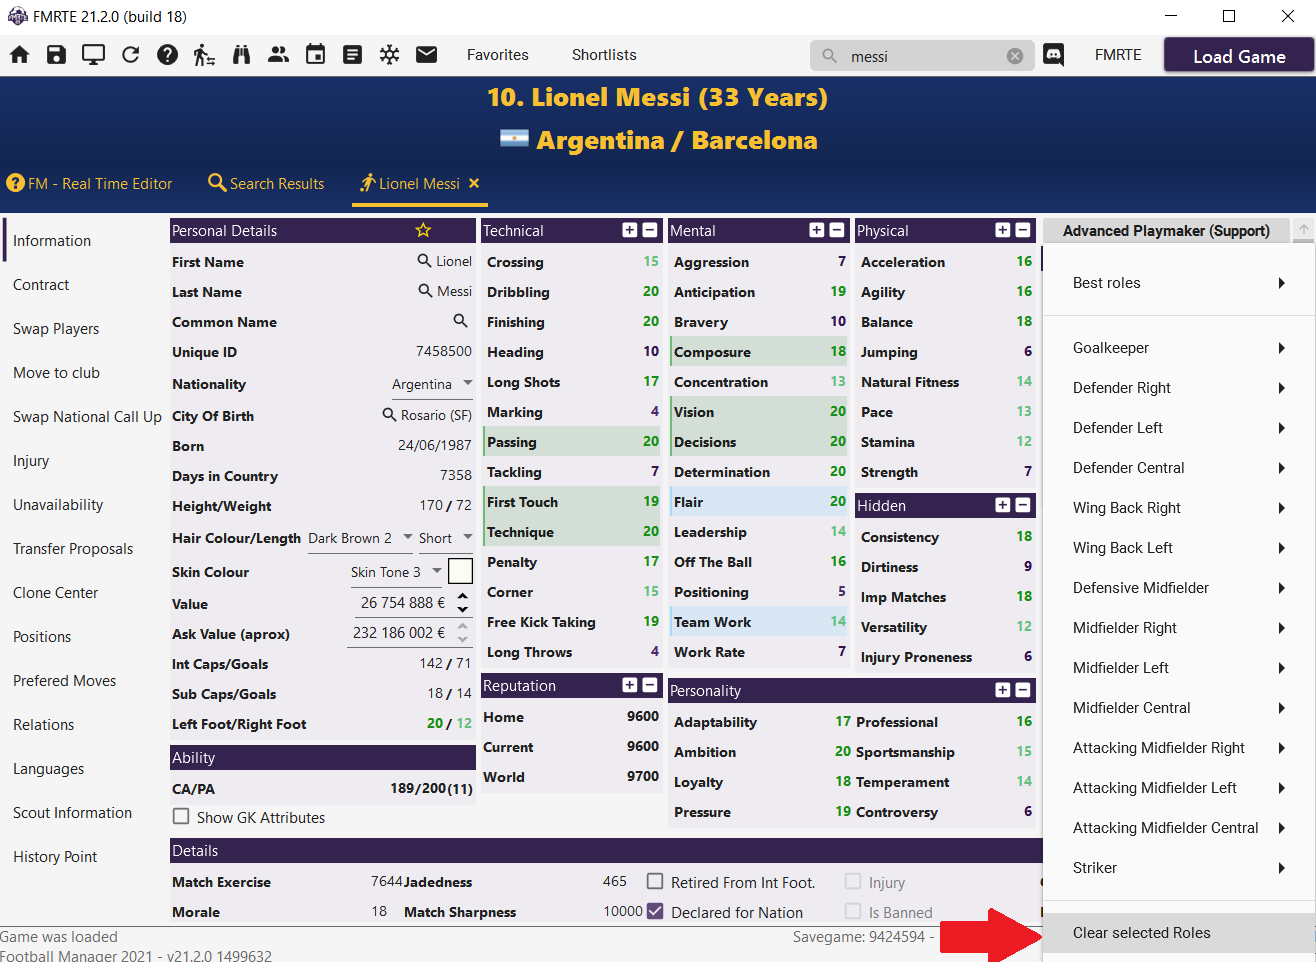Click the search icon for City Of Birth
Viewport: 1316px width, 962px height.
(390, 415)
